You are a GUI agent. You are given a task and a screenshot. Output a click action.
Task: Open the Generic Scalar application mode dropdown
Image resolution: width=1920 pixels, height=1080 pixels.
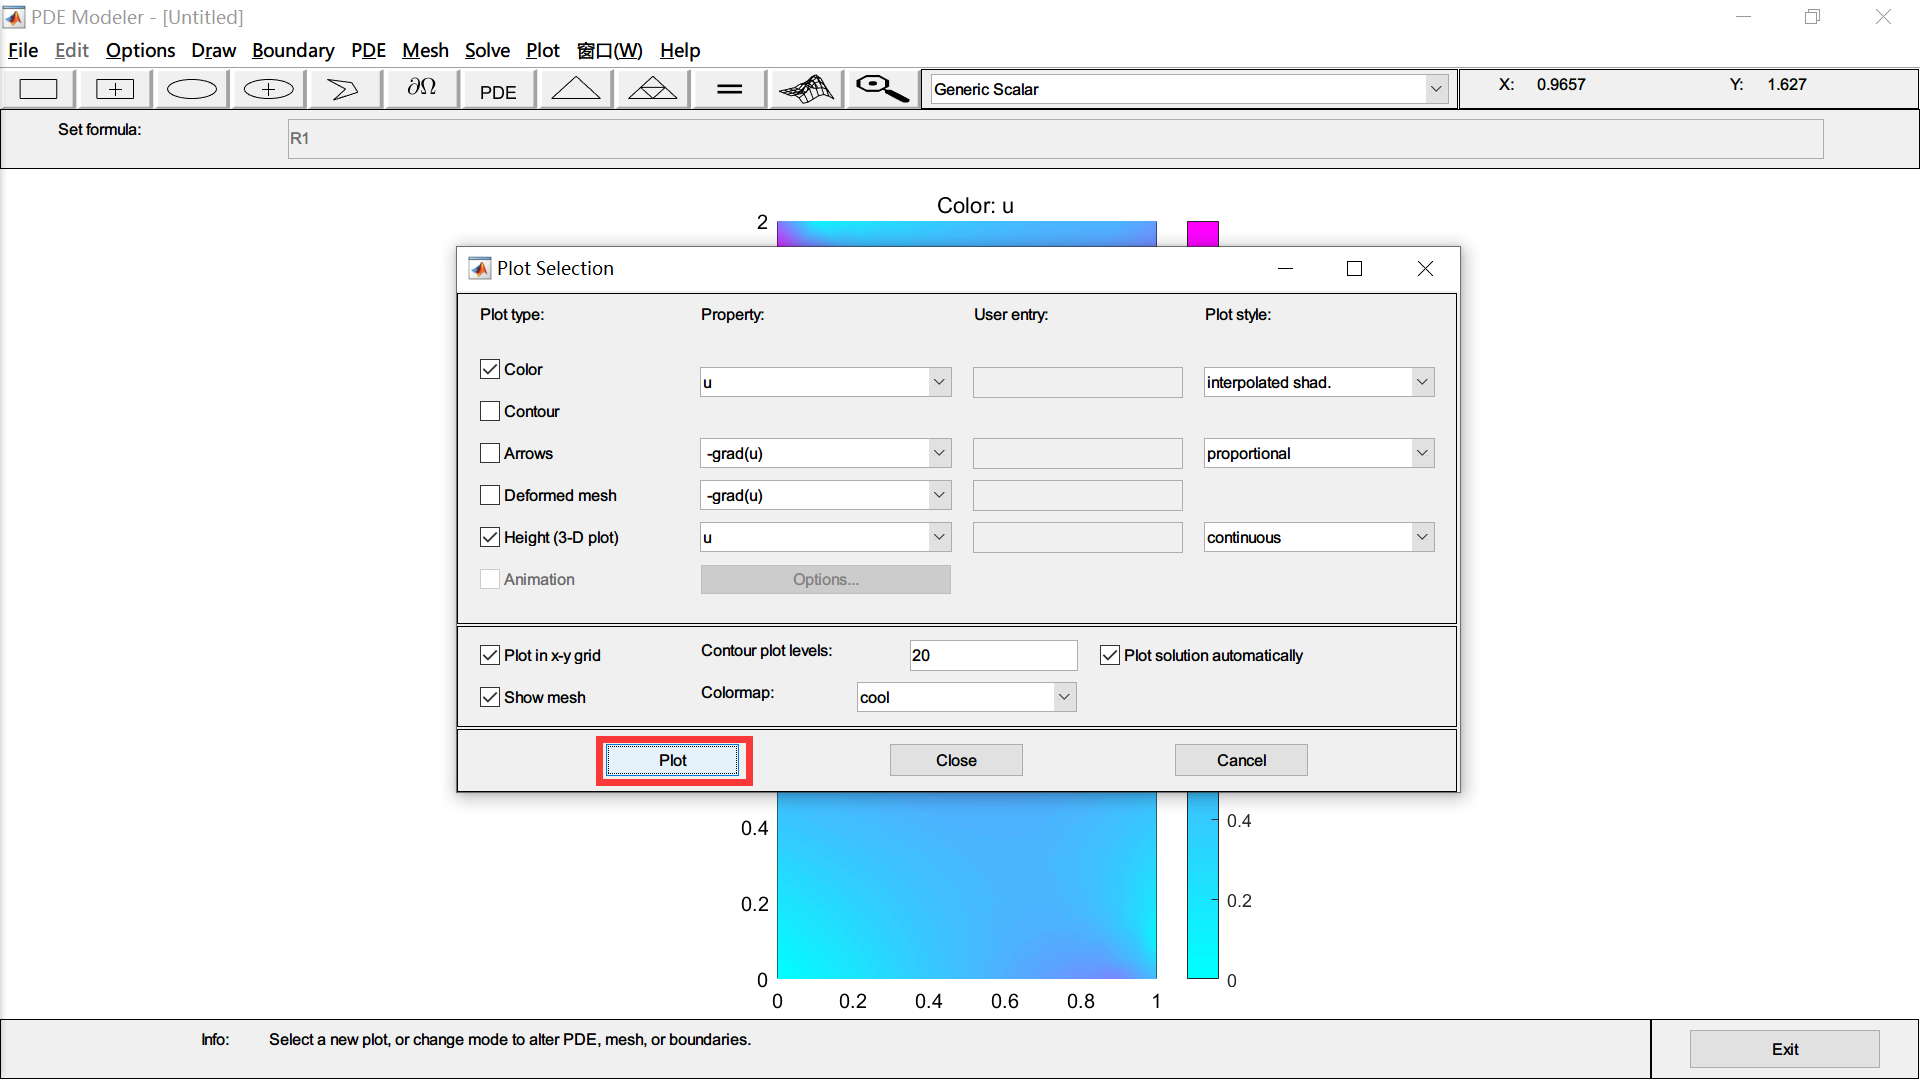tap(1437, 88)
